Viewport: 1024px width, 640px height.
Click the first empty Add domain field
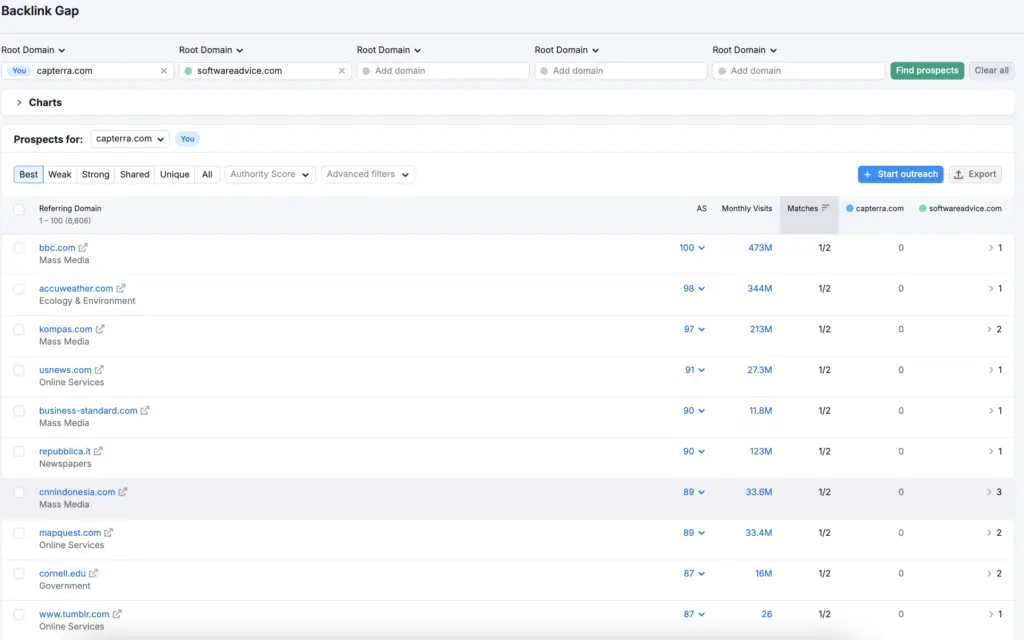[x=443, y=71]
